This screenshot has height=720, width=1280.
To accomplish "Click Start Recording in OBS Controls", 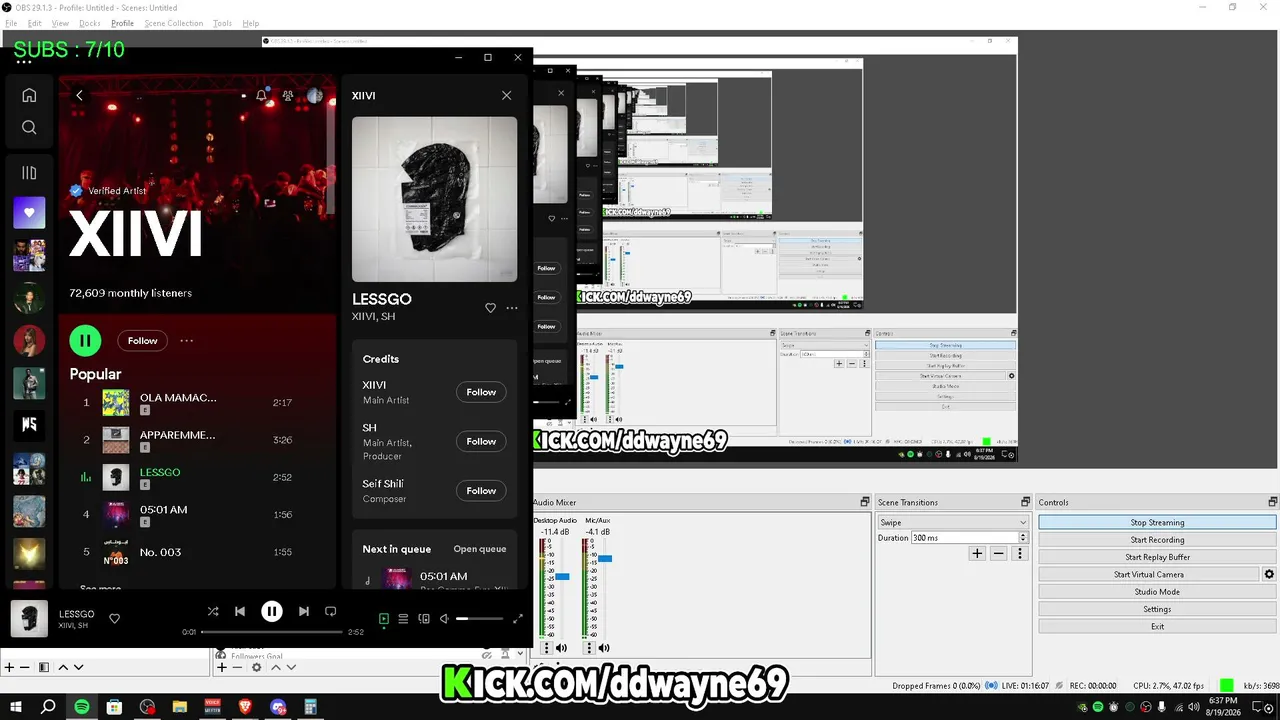I will click(x=1157, y=540).
